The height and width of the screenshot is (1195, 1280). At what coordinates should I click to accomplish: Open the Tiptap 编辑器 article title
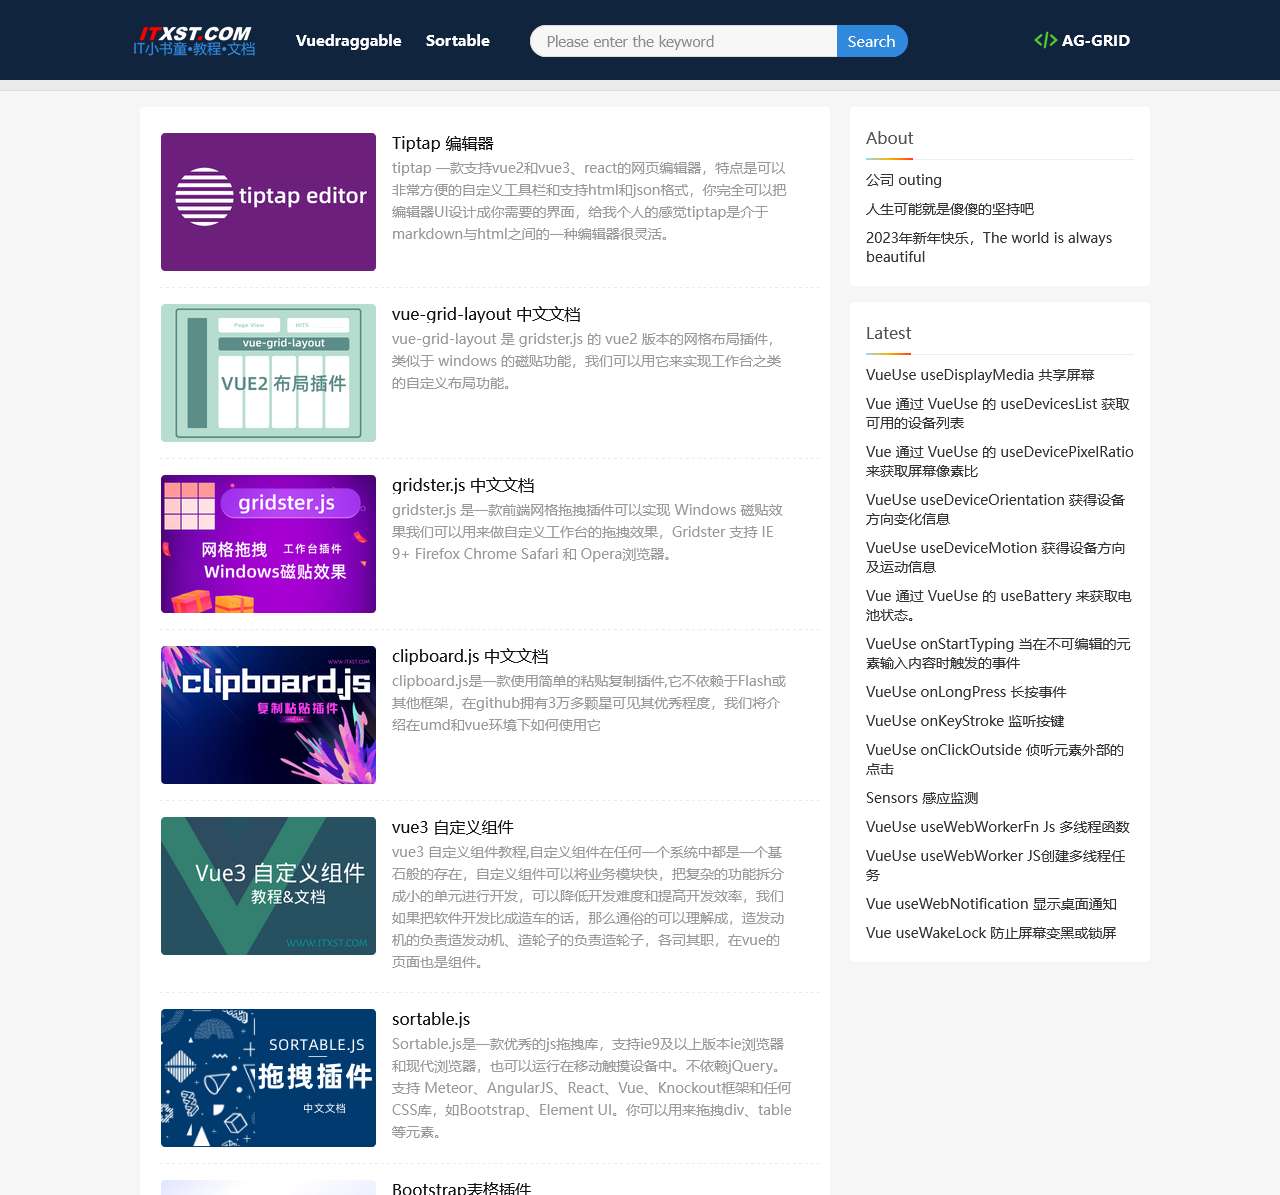click(443, 143)
